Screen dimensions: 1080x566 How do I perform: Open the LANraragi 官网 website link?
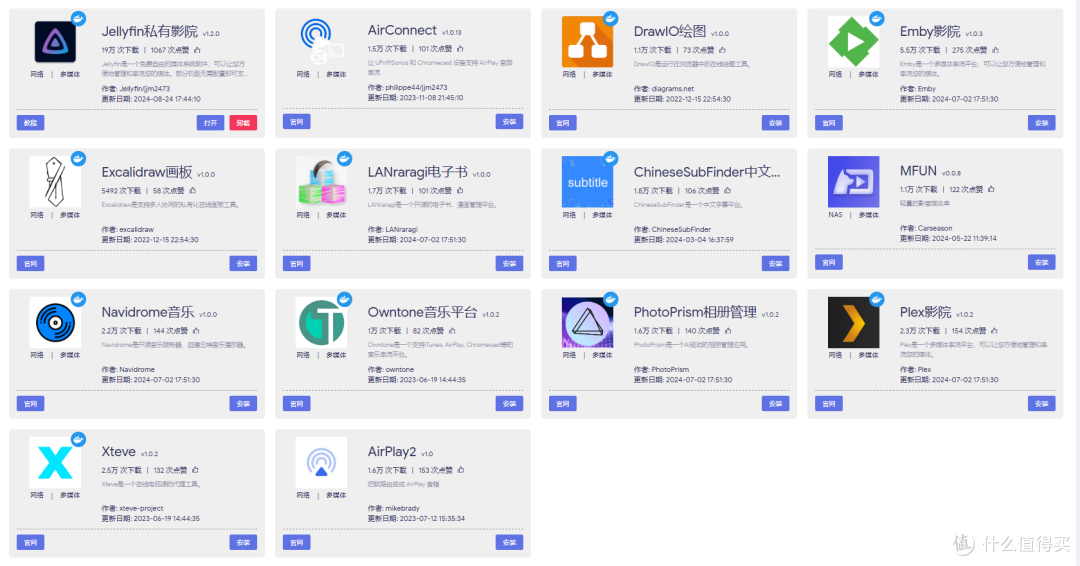pyautogui.click(x=296, y=263)
